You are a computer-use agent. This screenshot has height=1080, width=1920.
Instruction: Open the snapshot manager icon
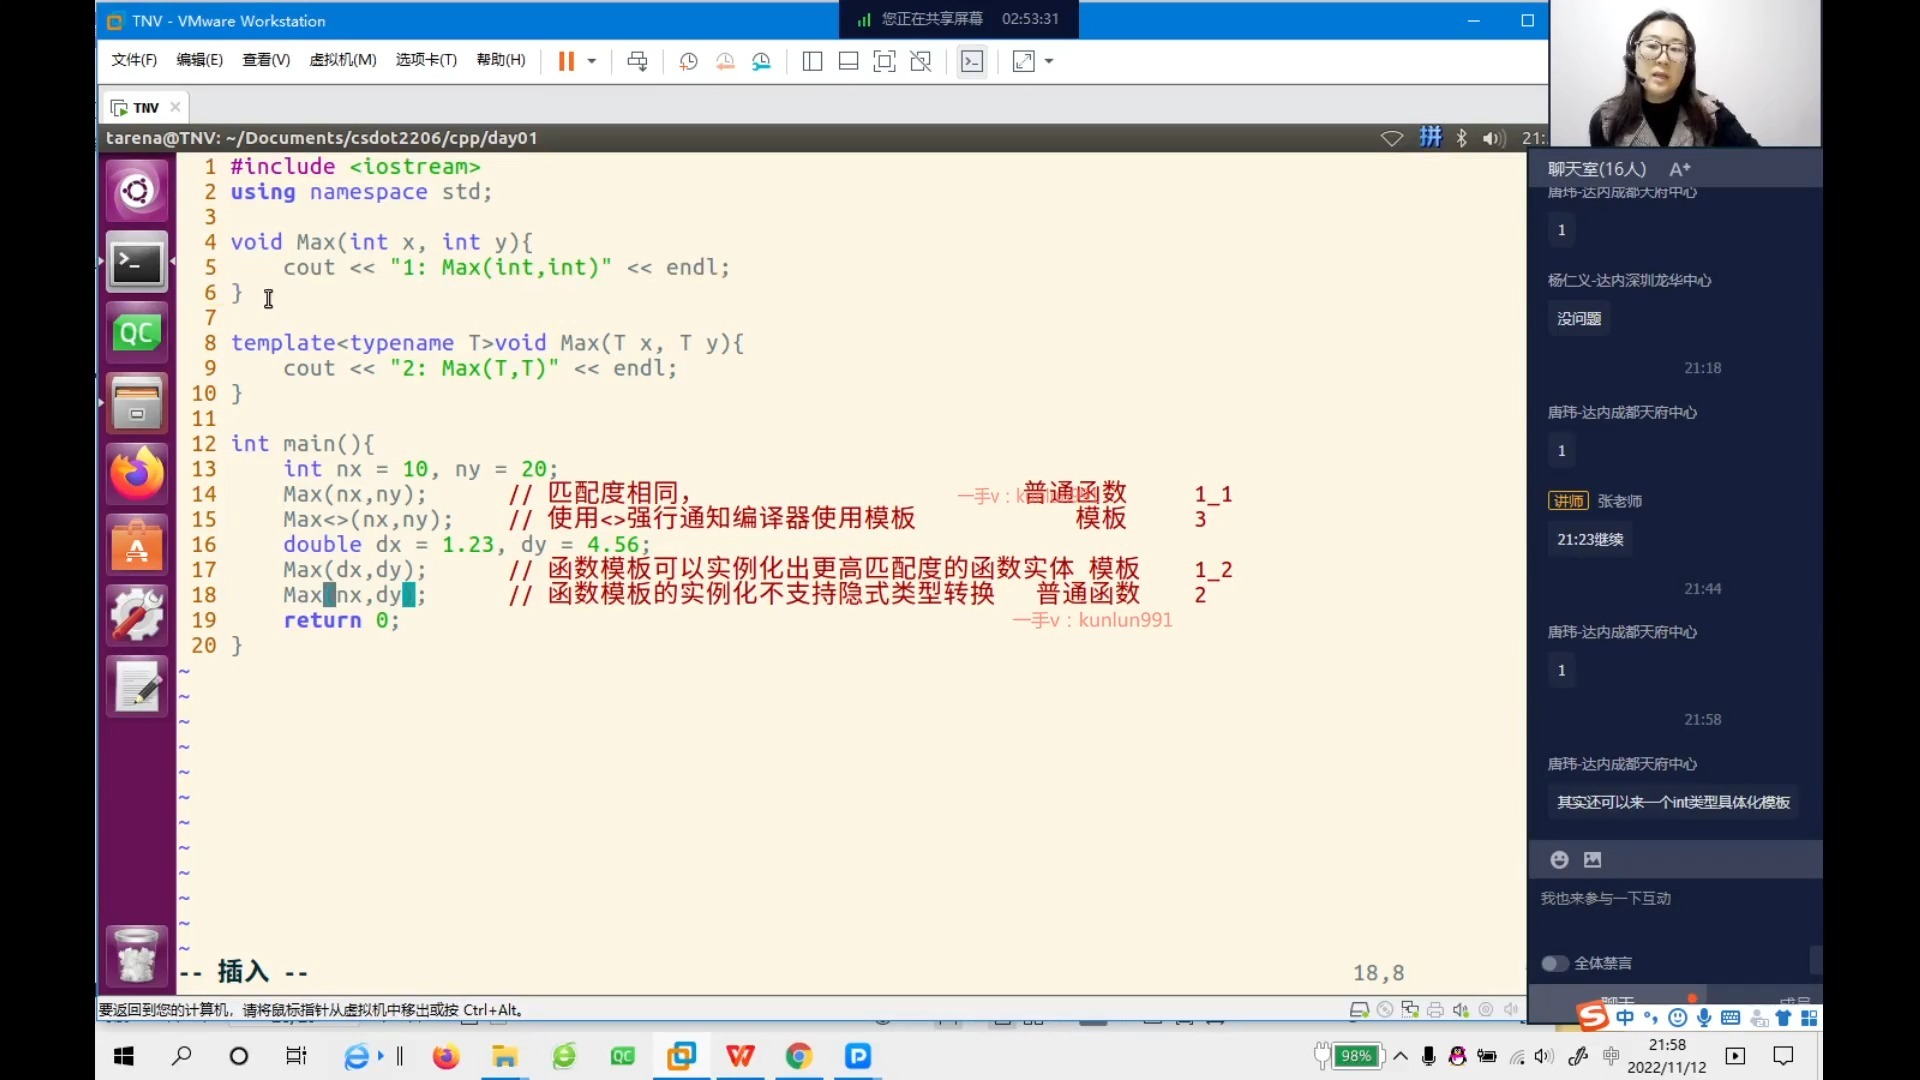[762, 61]
